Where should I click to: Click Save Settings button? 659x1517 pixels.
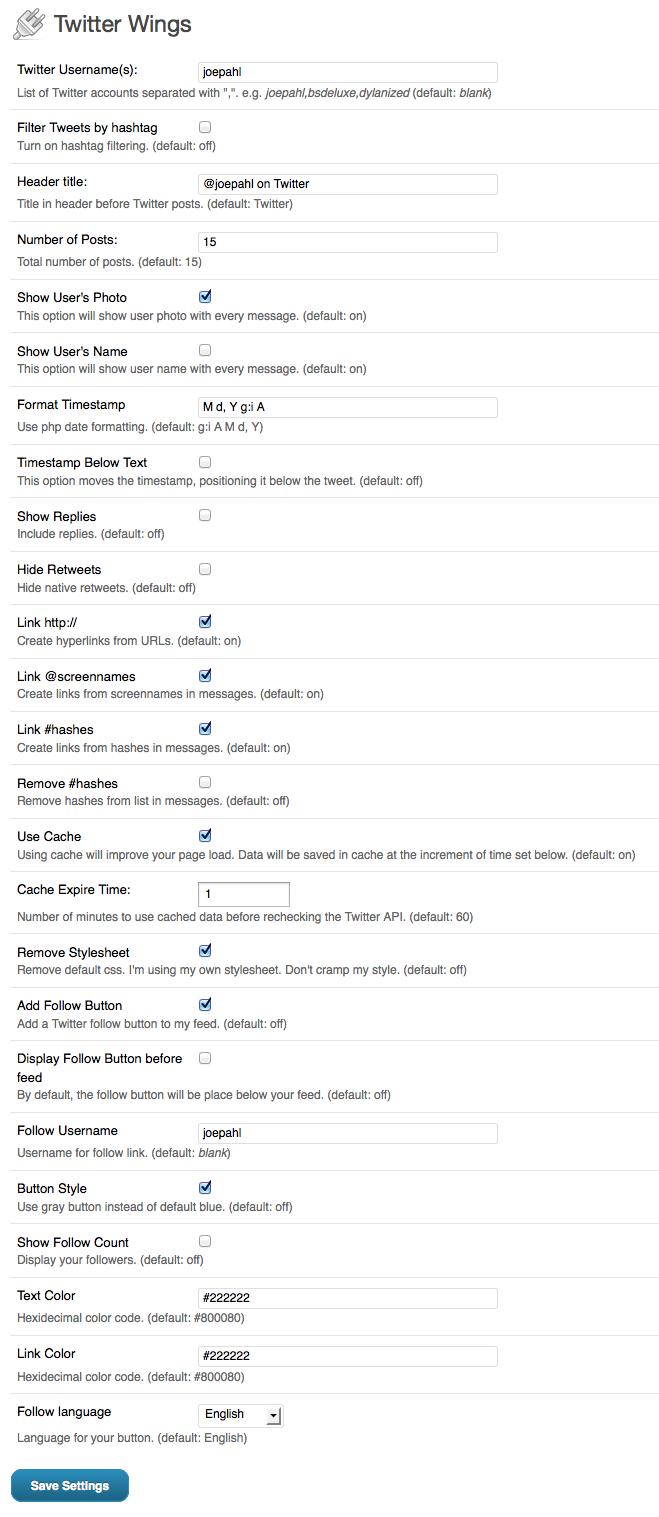(70, 1485)
